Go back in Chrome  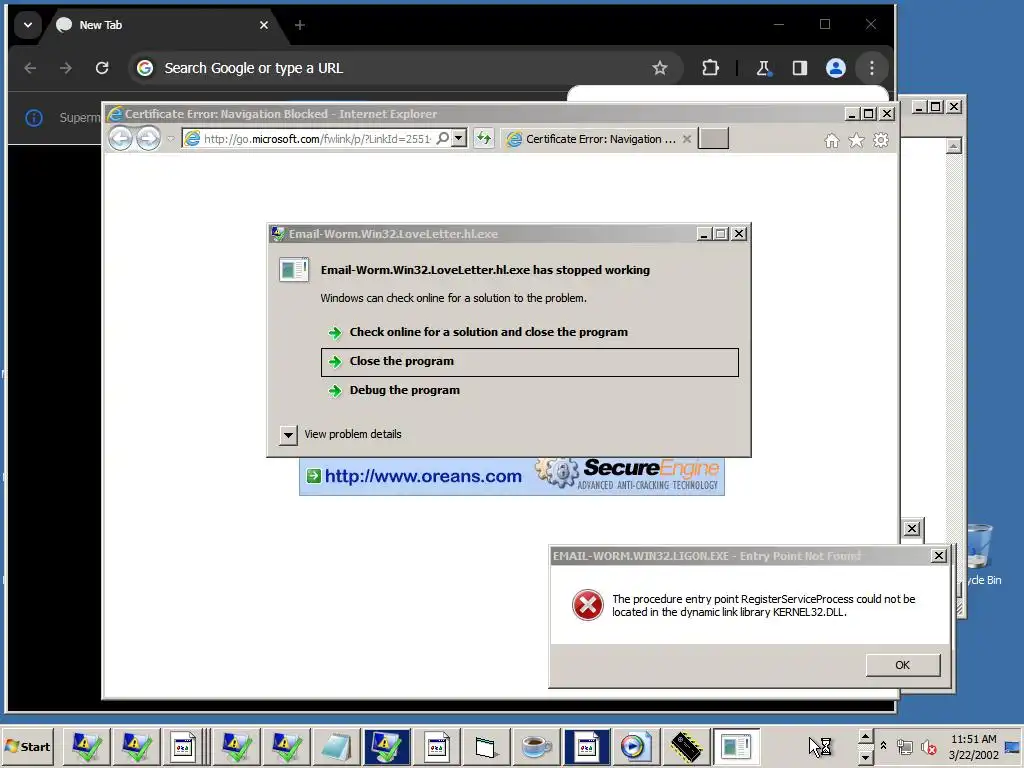[30, 68]
